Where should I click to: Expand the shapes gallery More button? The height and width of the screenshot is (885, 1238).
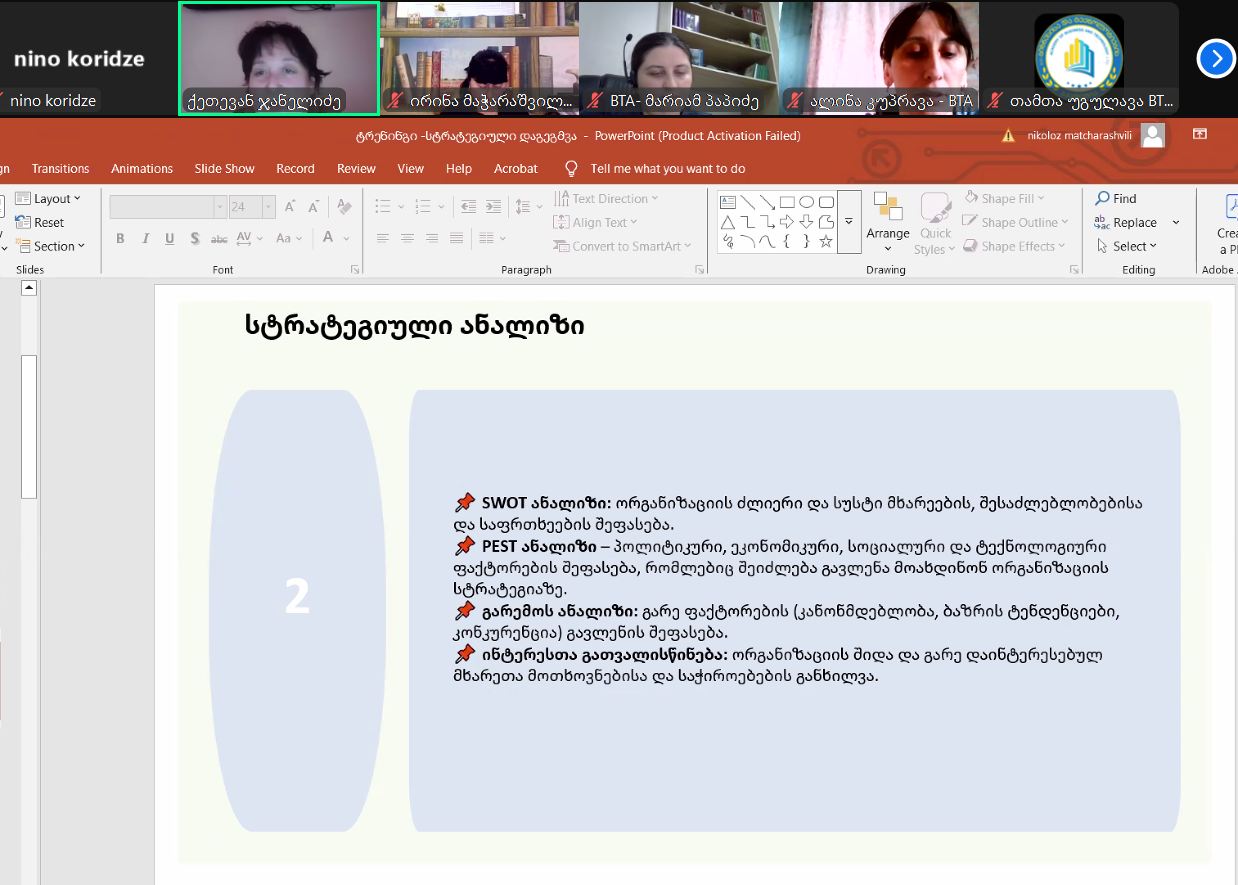(849, 222)
